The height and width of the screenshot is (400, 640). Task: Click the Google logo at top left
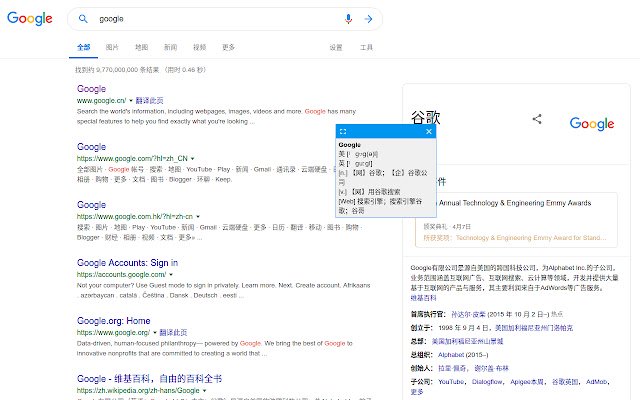pos(30,19)
